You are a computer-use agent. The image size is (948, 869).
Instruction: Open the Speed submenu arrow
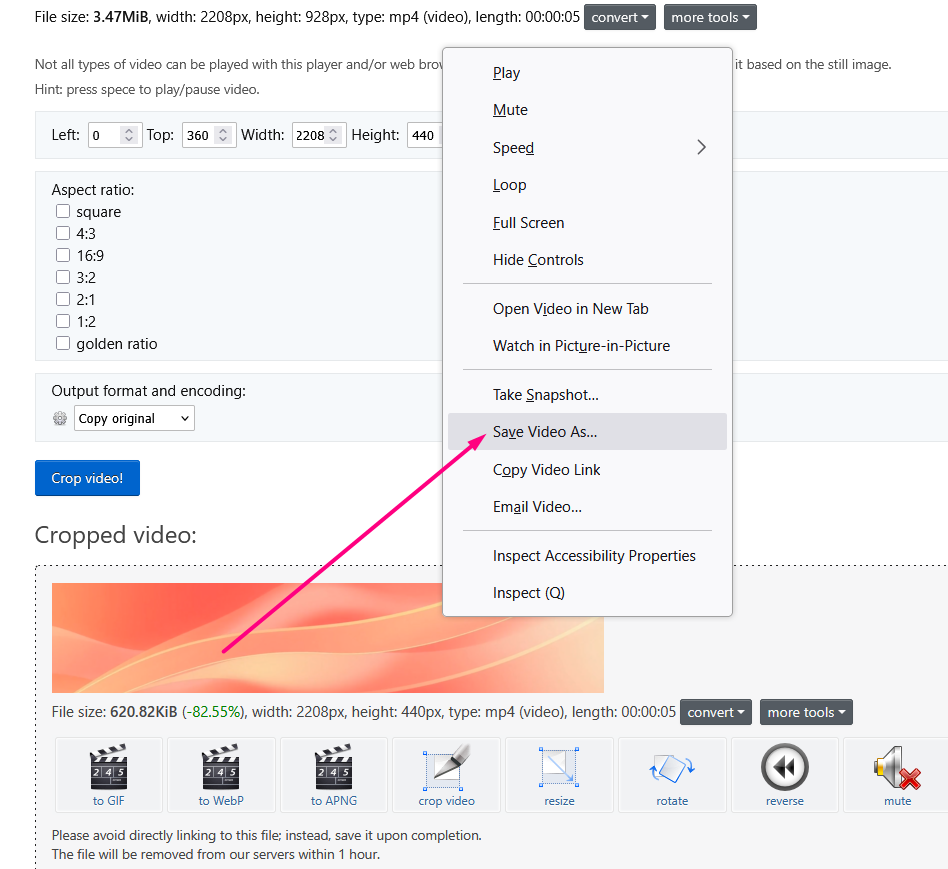[x=701, y=147]
